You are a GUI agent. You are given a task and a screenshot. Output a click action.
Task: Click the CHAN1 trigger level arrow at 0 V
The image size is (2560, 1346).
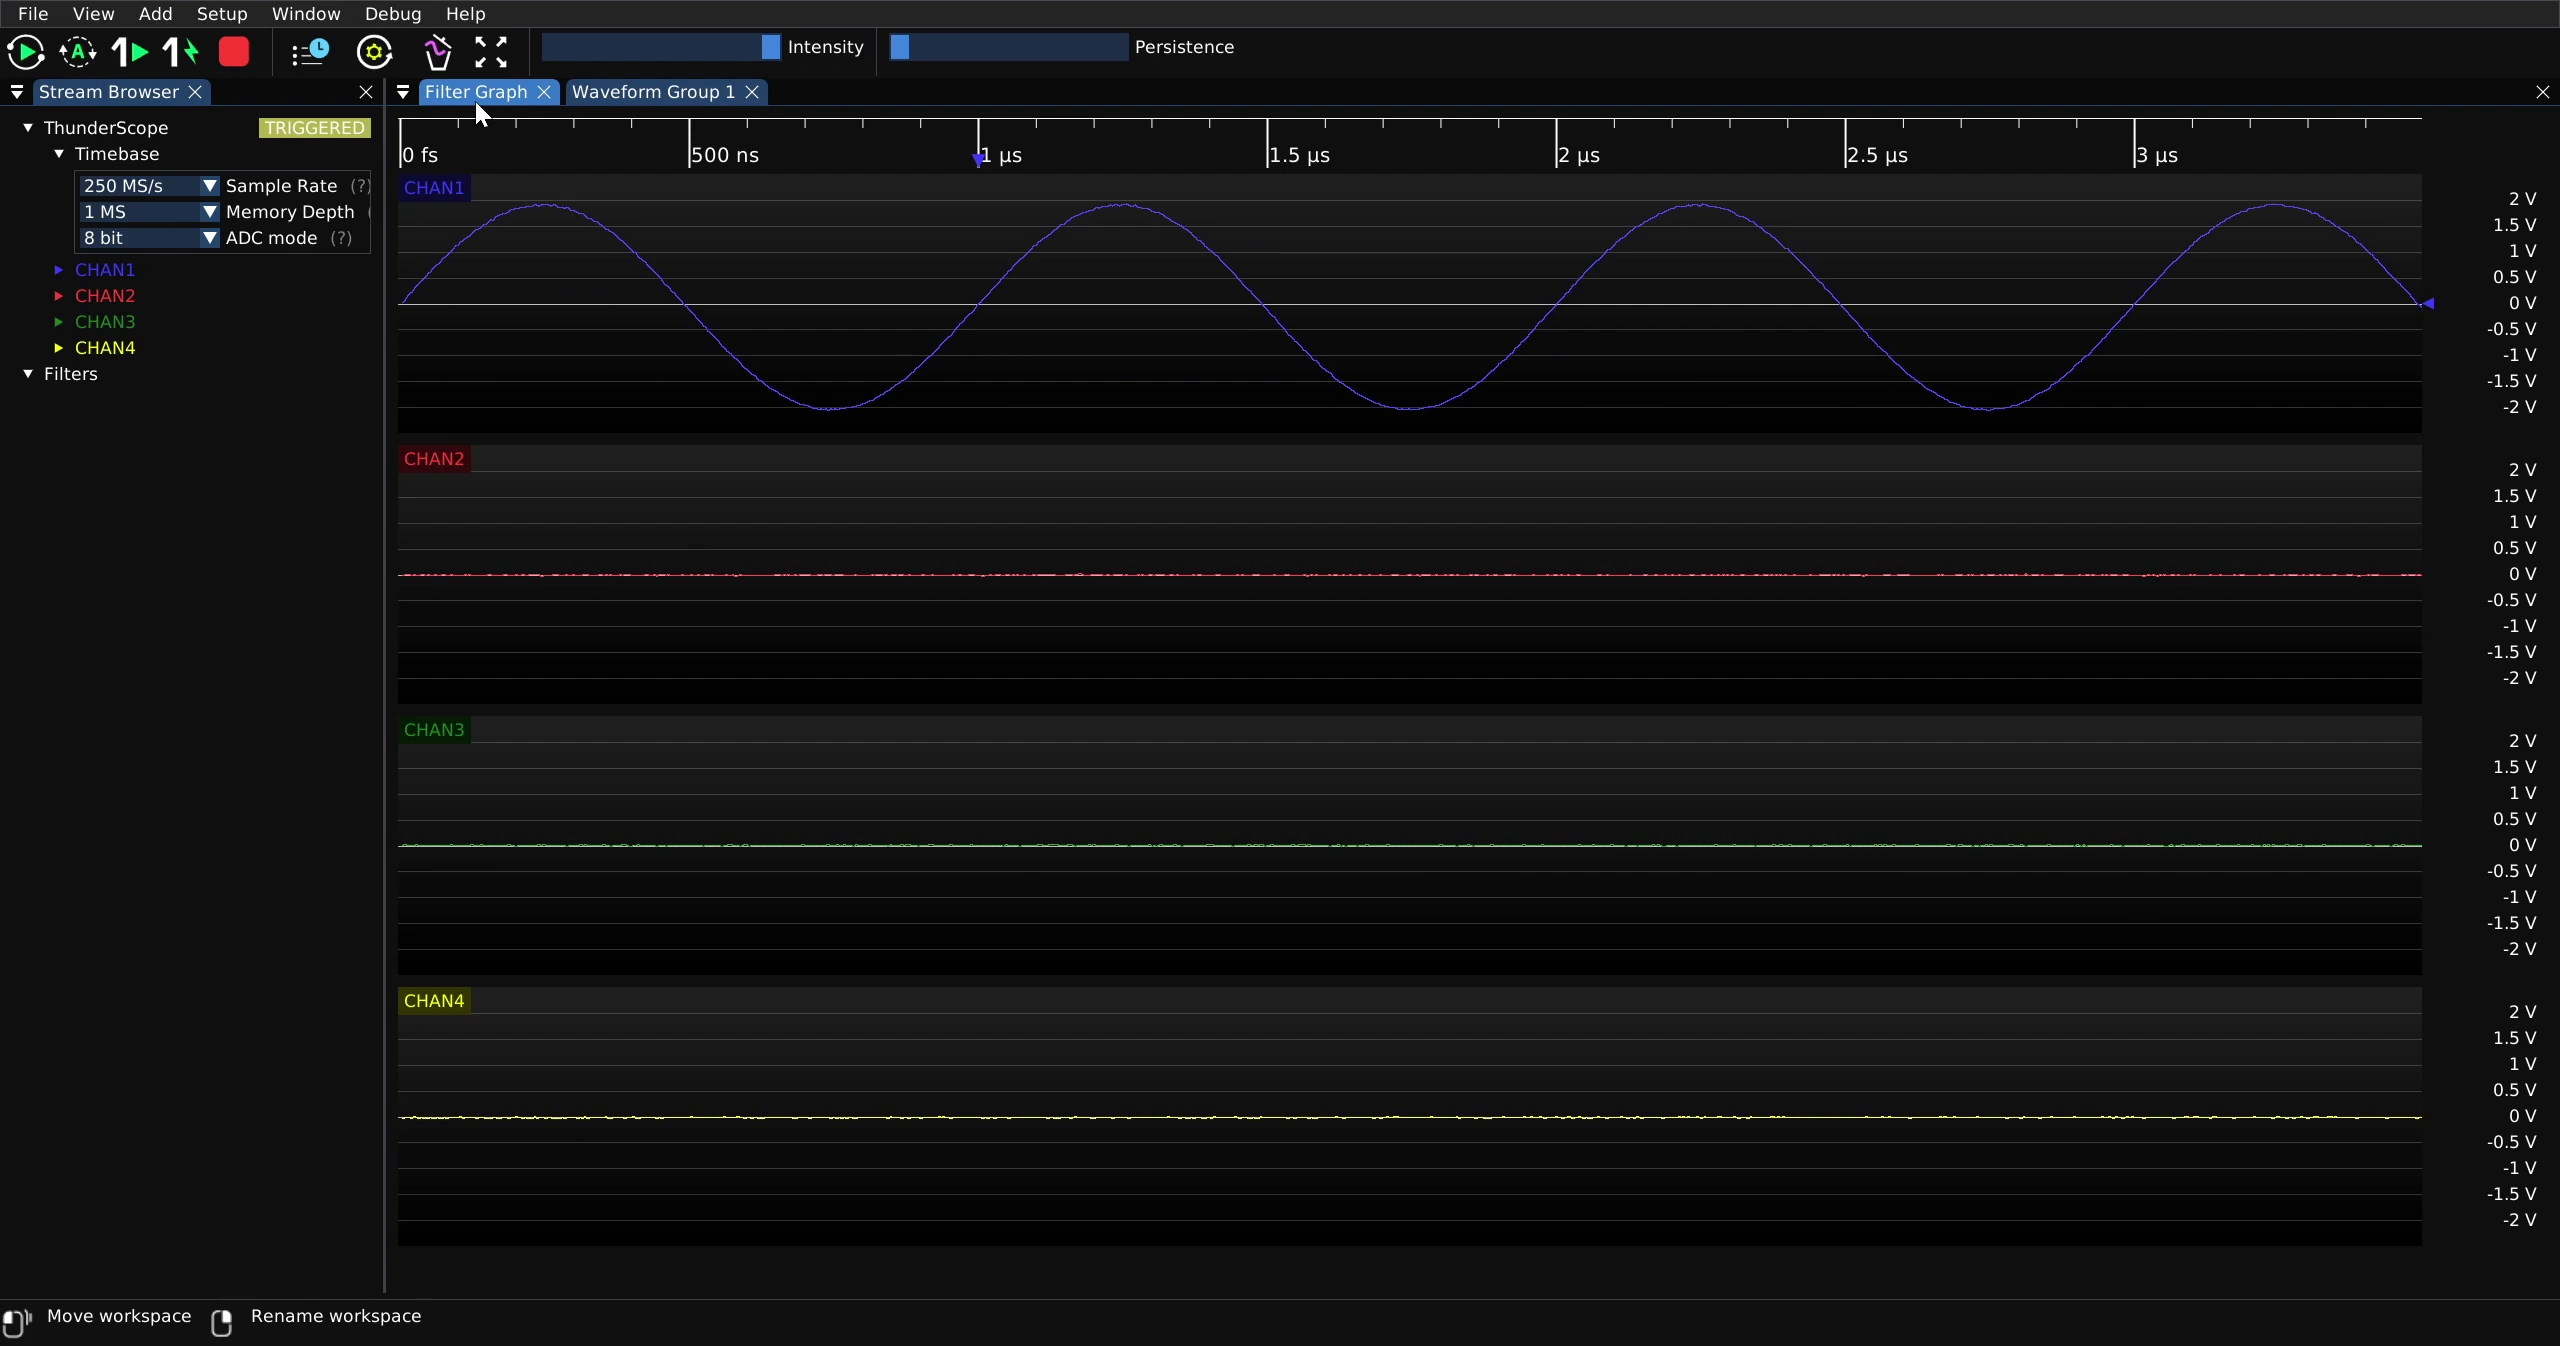pos(2428,303)
